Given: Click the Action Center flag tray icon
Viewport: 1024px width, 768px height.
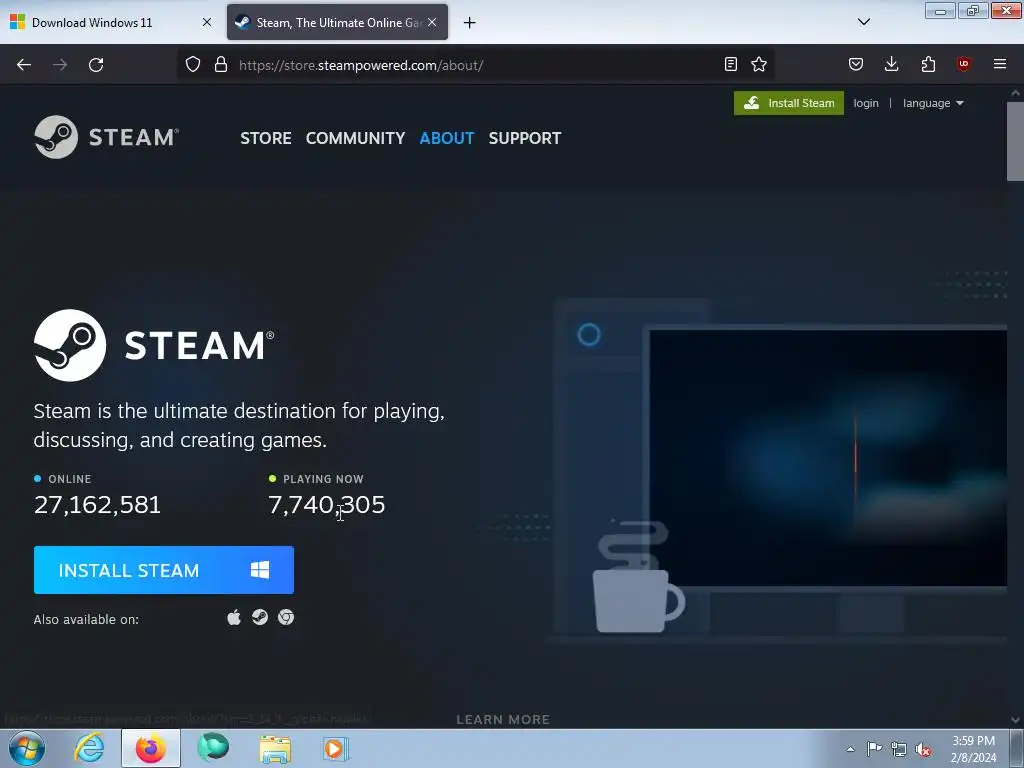Looking at the screenshot, I should pyautogui.click(x=874, y=748).
